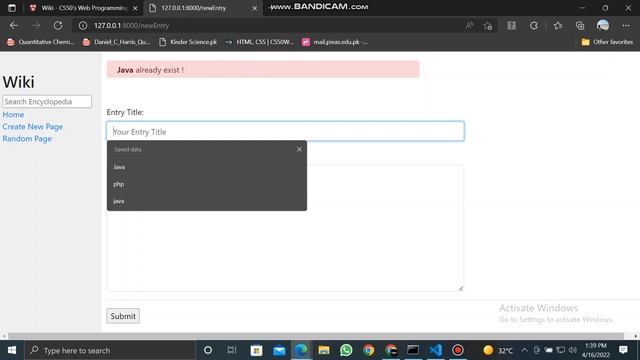
Task: Open site information icon in address bar
Action: 83,25
